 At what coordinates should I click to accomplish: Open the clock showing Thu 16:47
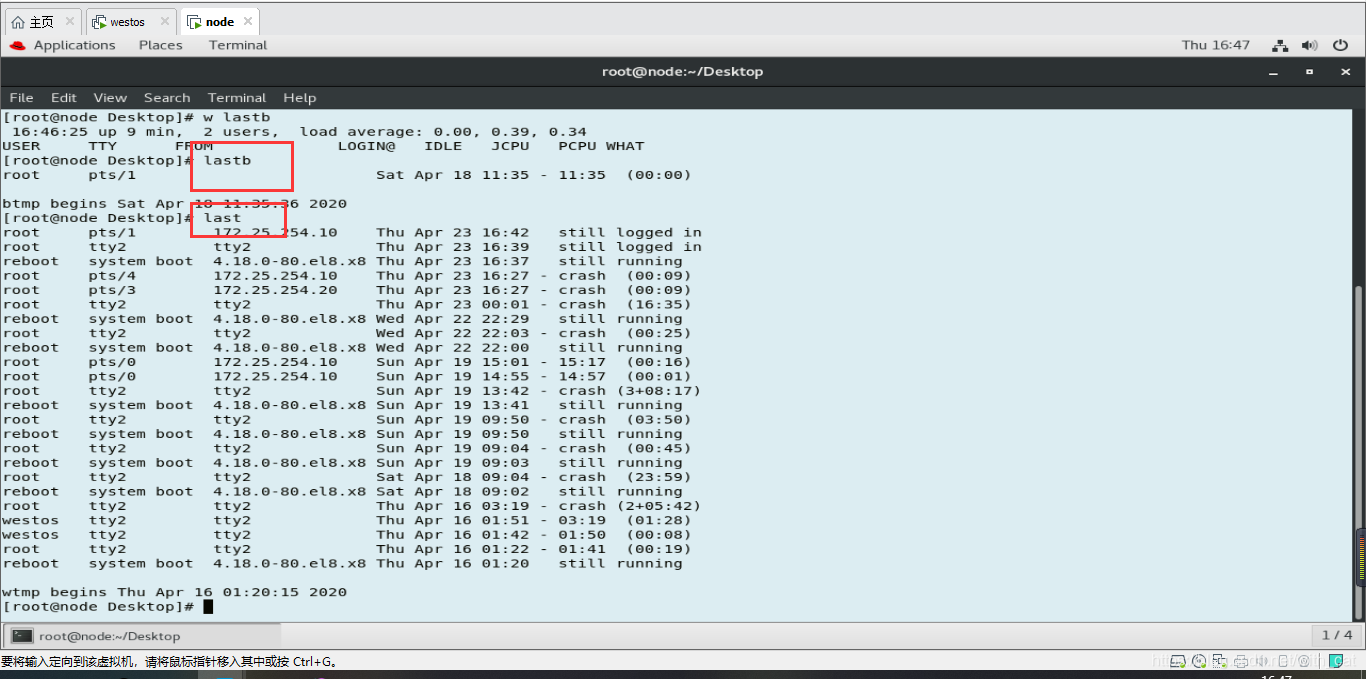[1216, 45]
